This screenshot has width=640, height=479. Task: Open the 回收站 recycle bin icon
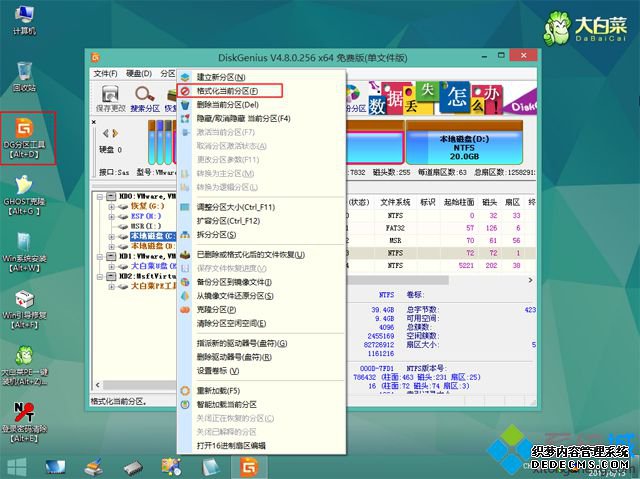point(24,76)
